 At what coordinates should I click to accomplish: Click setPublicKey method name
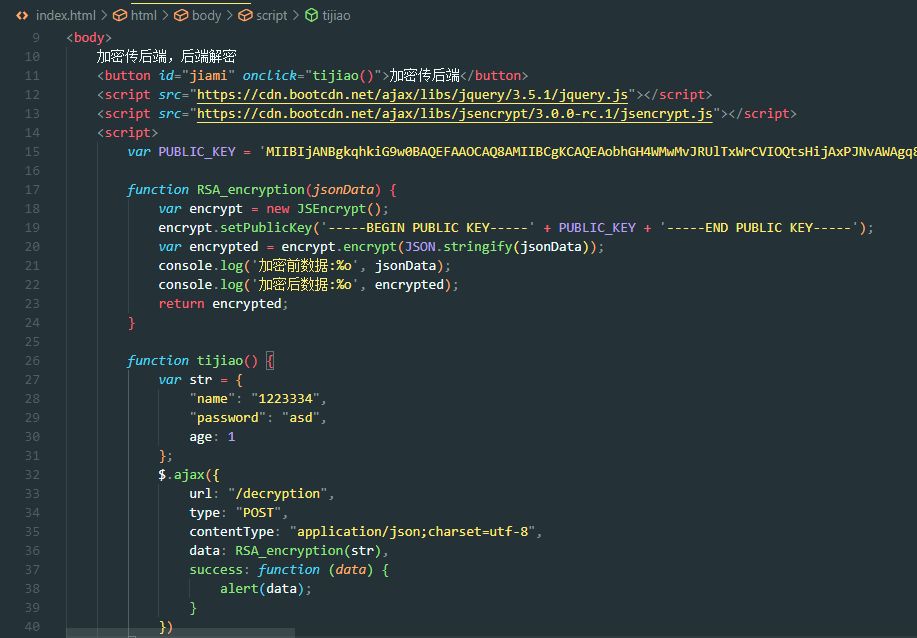266,228
